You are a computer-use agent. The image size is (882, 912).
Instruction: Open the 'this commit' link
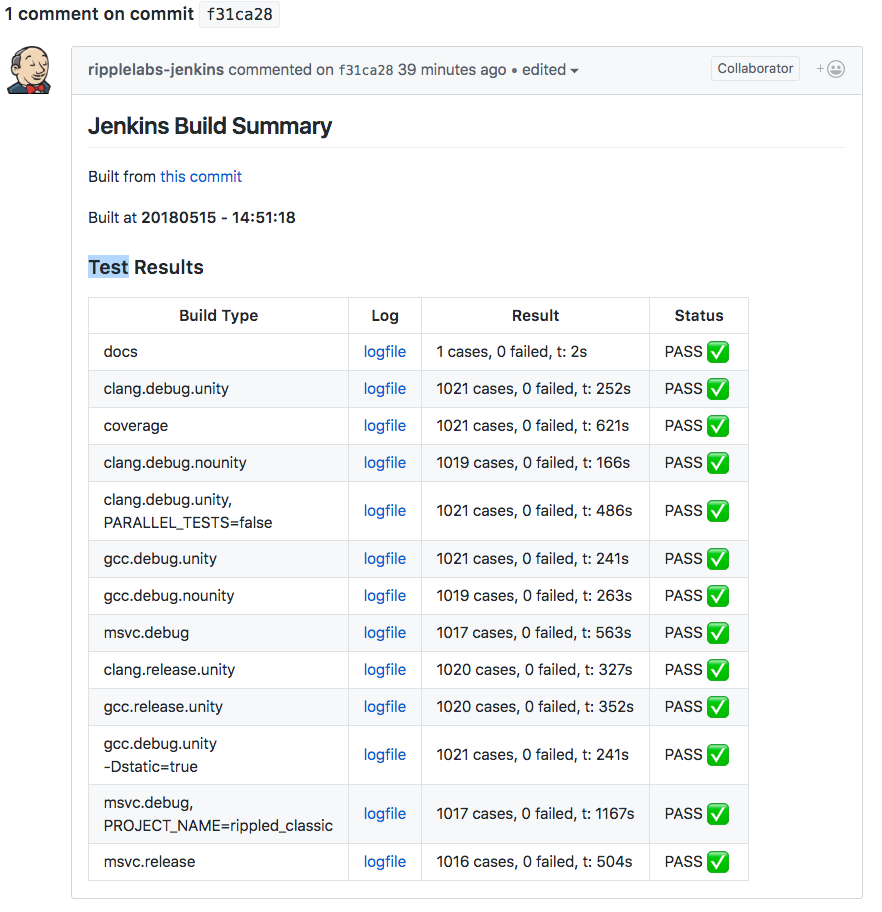point(201,177)
